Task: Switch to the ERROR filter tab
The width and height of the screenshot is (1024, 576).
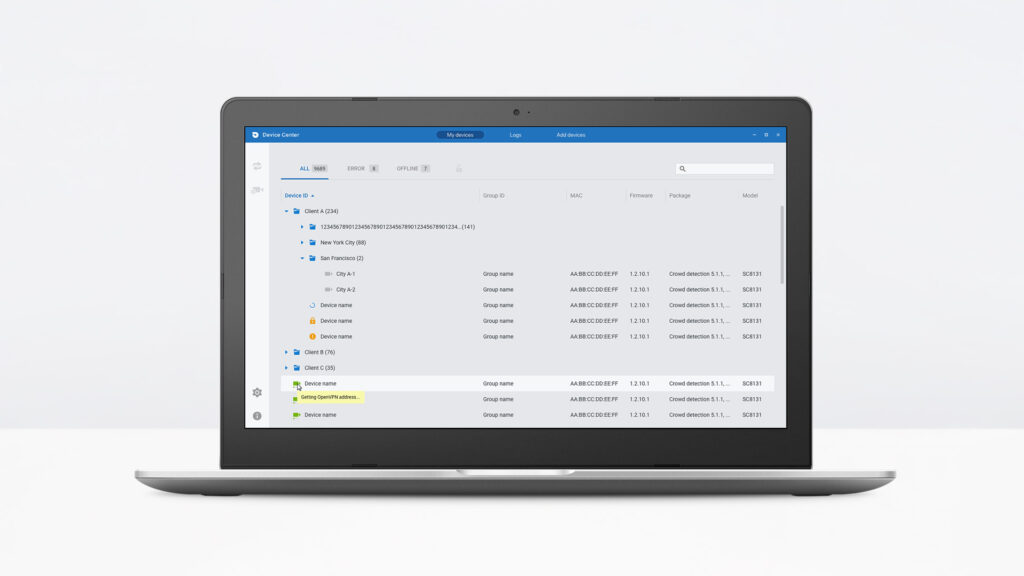Action: pyautogui.click(x=362, y=169)
